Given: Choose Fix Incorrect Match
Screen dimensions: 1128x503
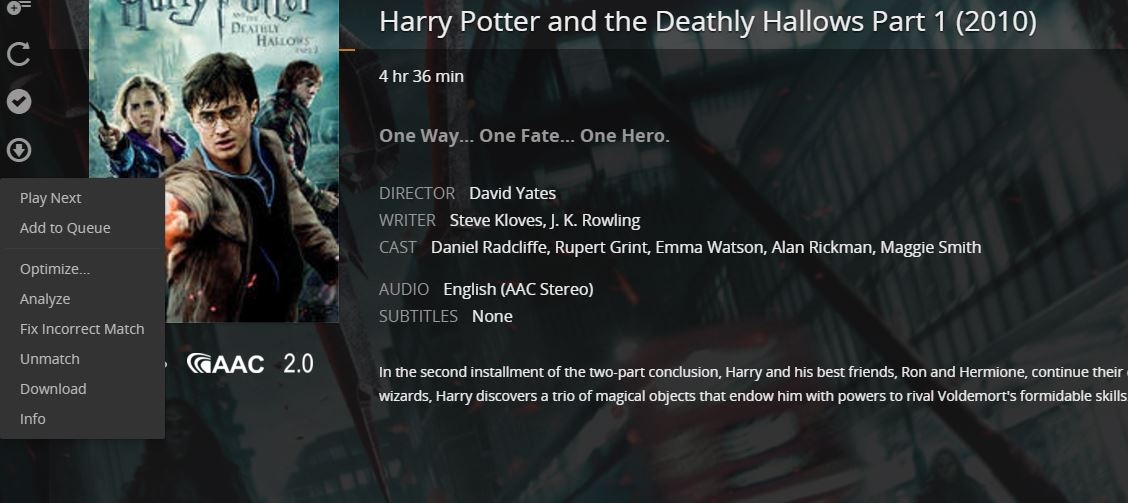Looking at the screenshot, I should pos(82,329).
